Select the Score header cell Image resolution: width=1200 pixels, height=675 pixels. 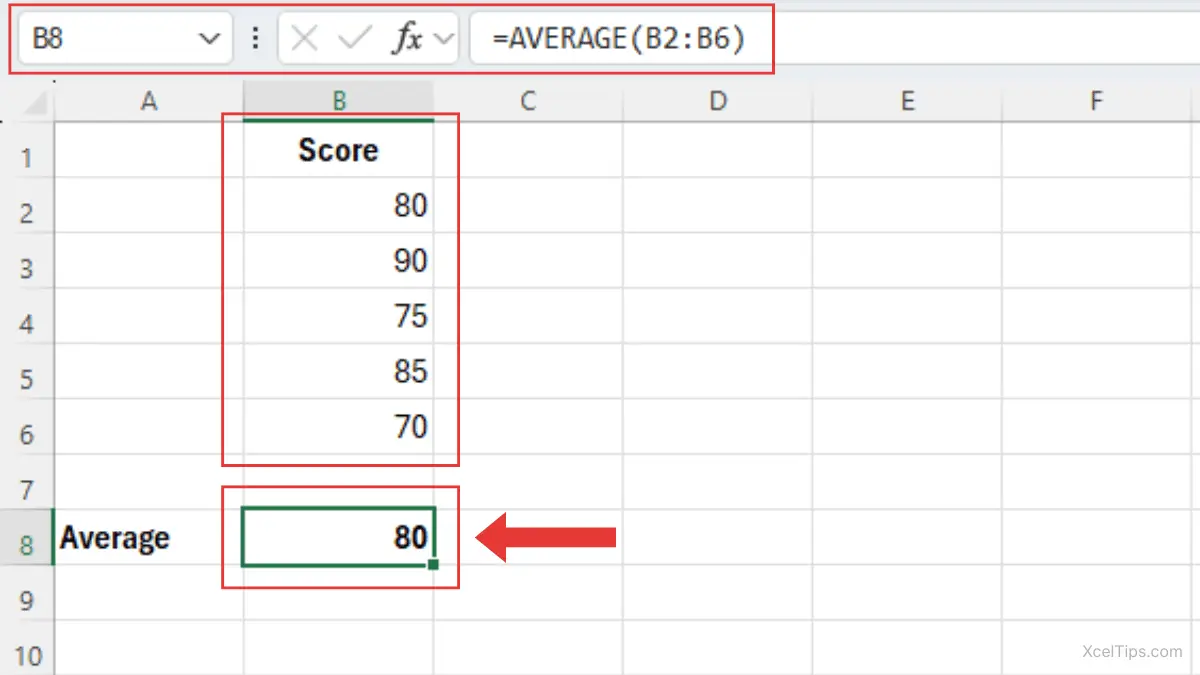coord(338,150)
